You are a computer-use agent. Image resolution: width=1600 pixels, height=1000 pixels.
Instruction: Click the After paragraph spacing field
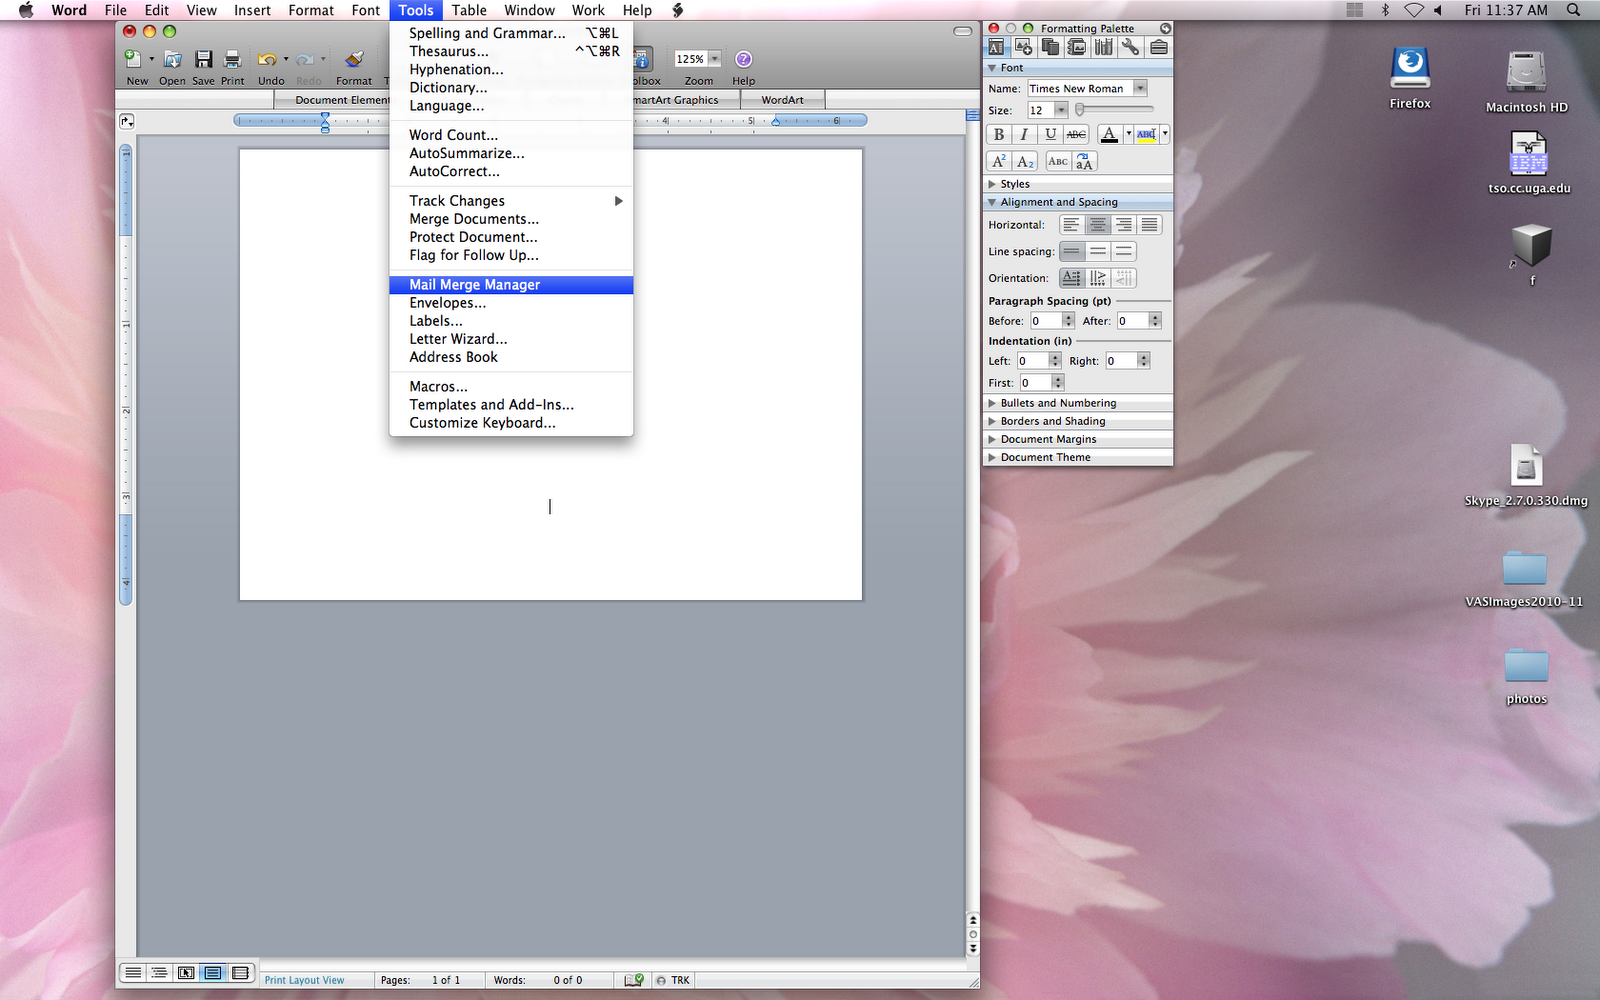[x=1133, y=320]
